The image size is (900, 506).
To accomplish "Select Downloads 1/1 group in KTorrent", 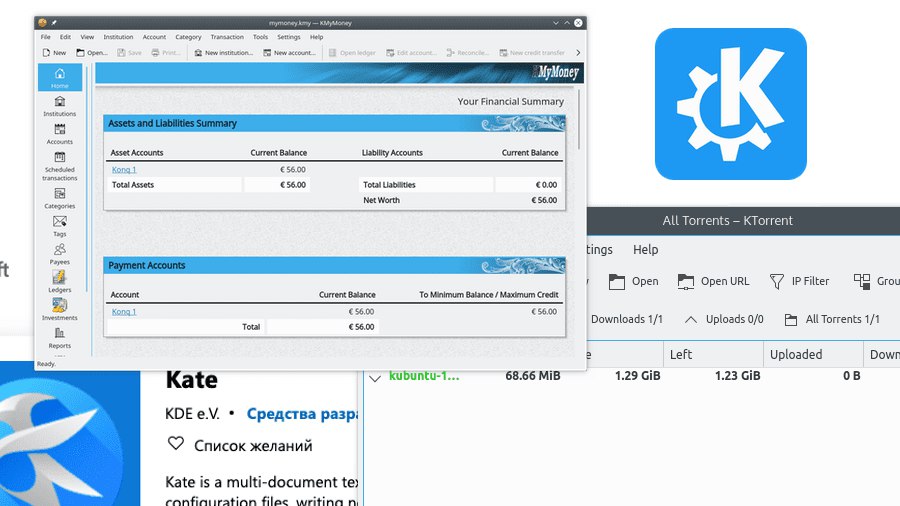I will (x=626, y=319).
